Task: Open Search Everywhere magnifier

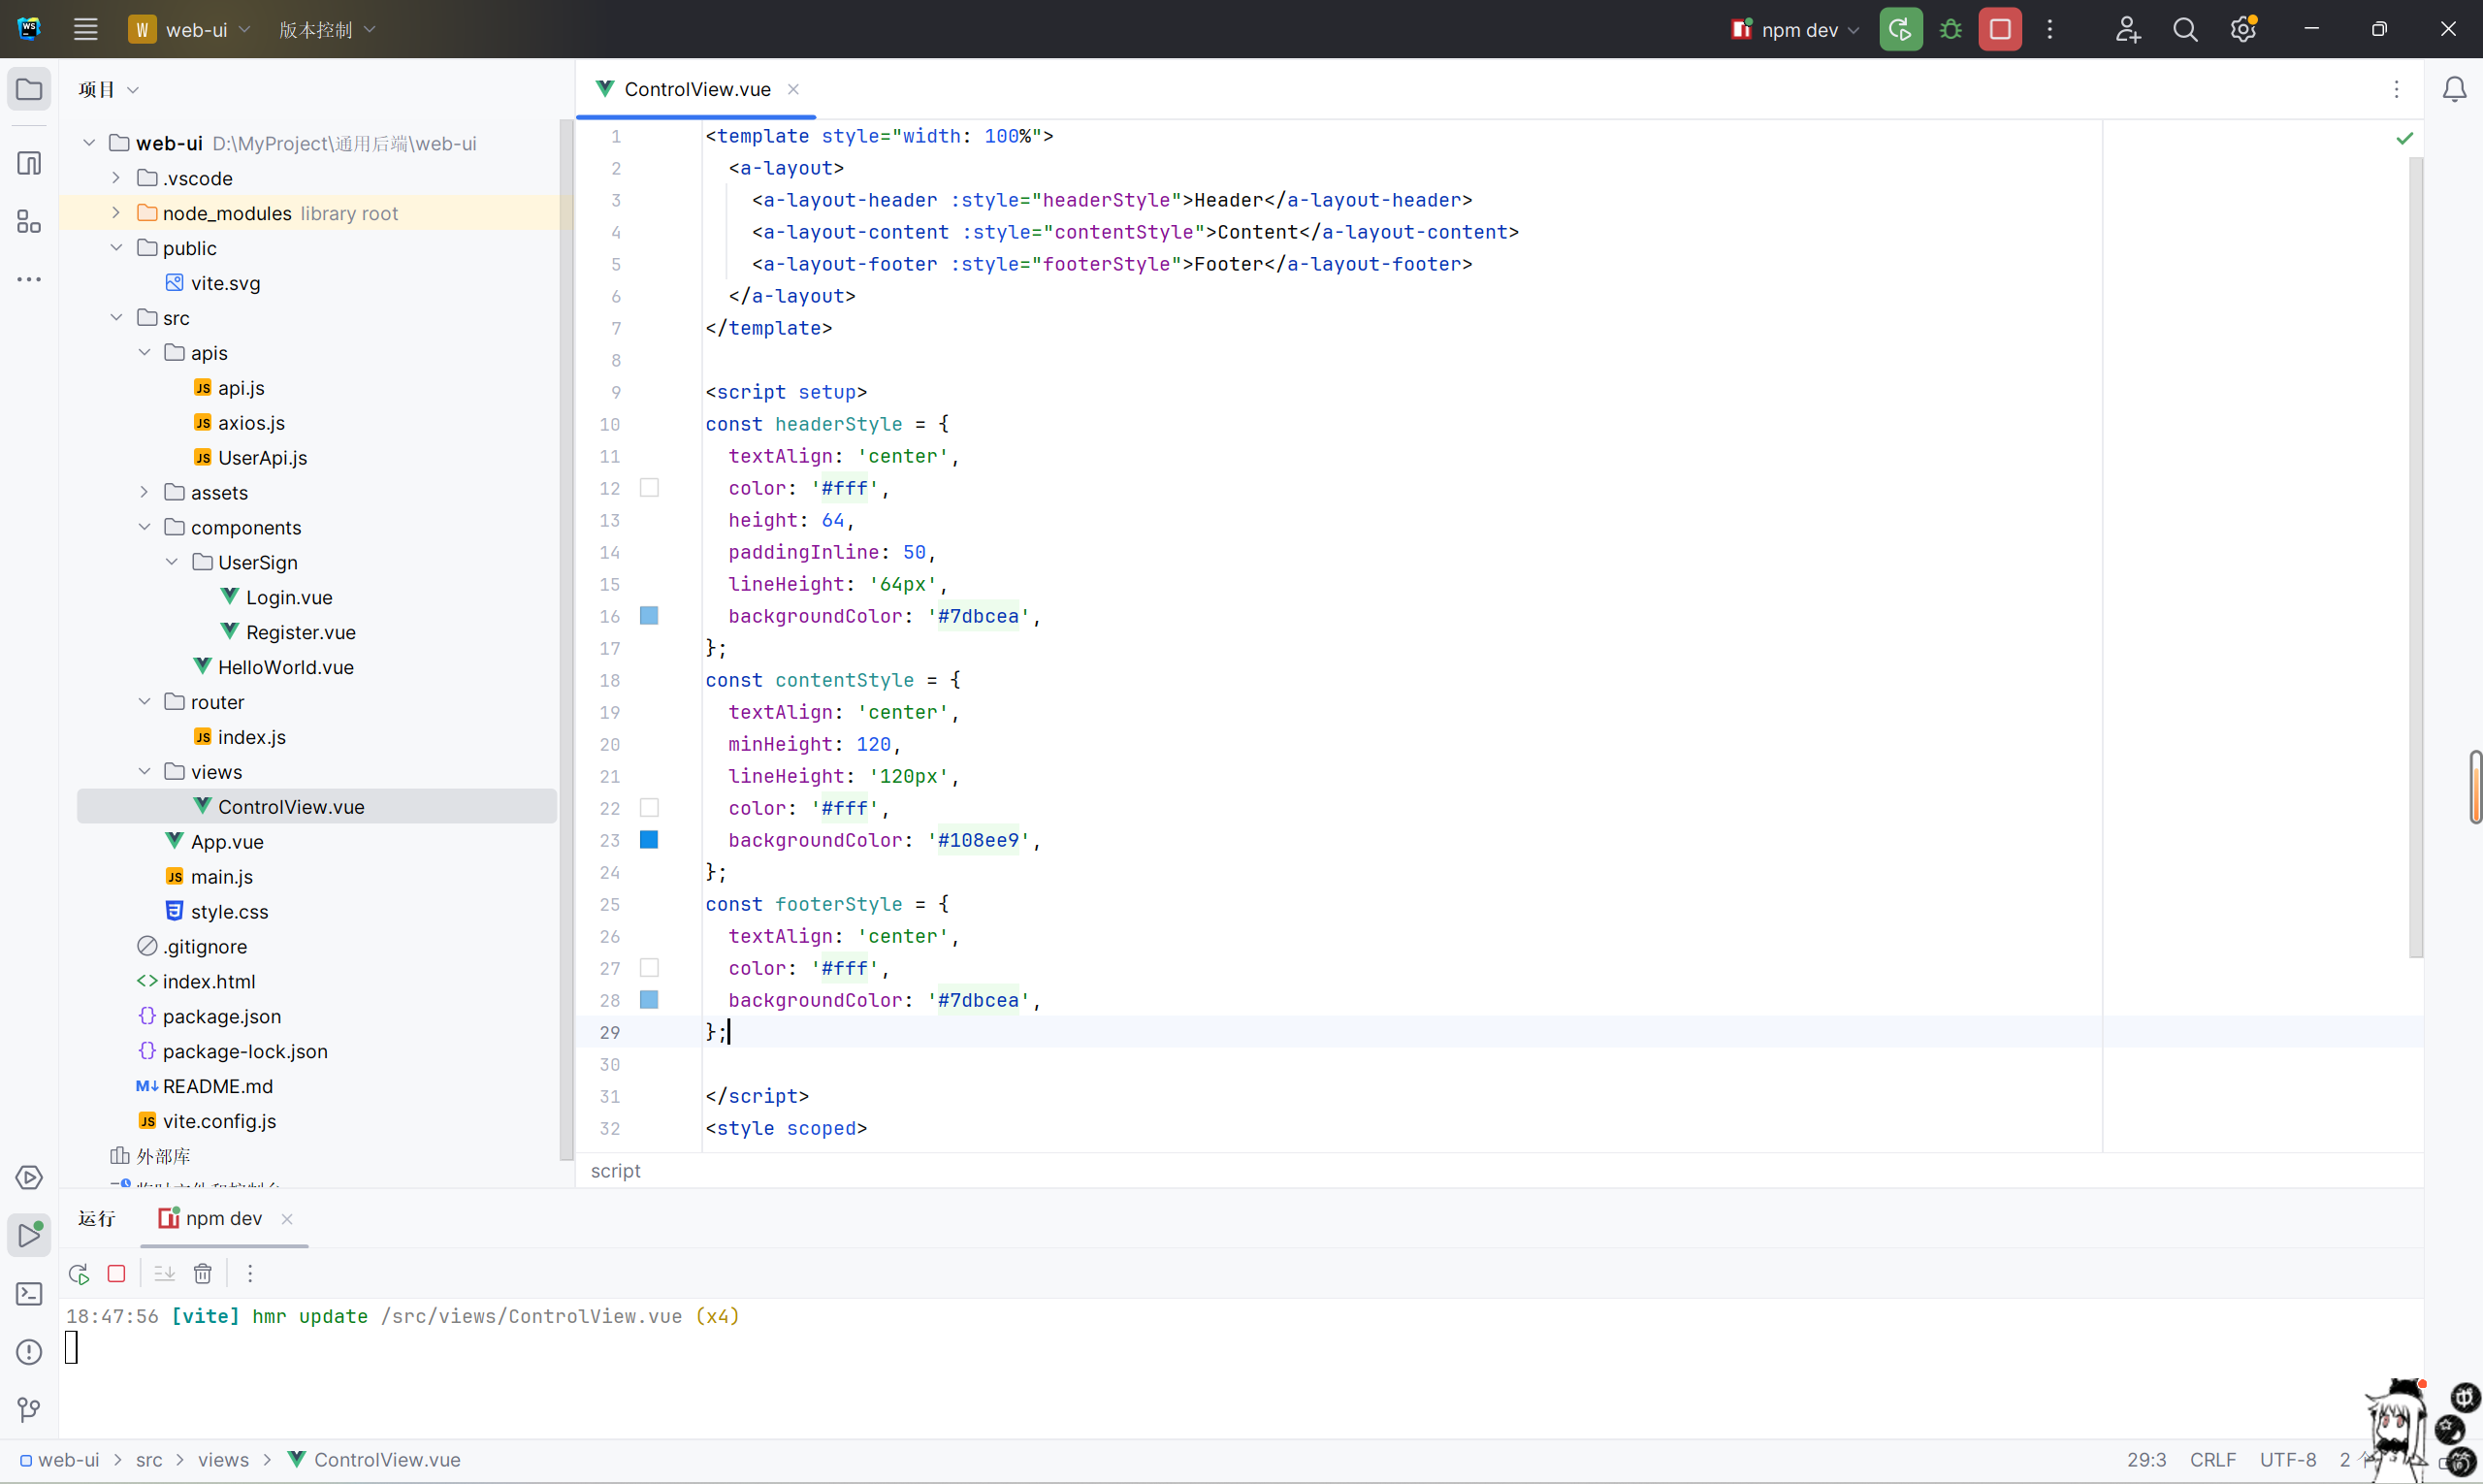Action: pyautogui.click(x=2185, y=29)
